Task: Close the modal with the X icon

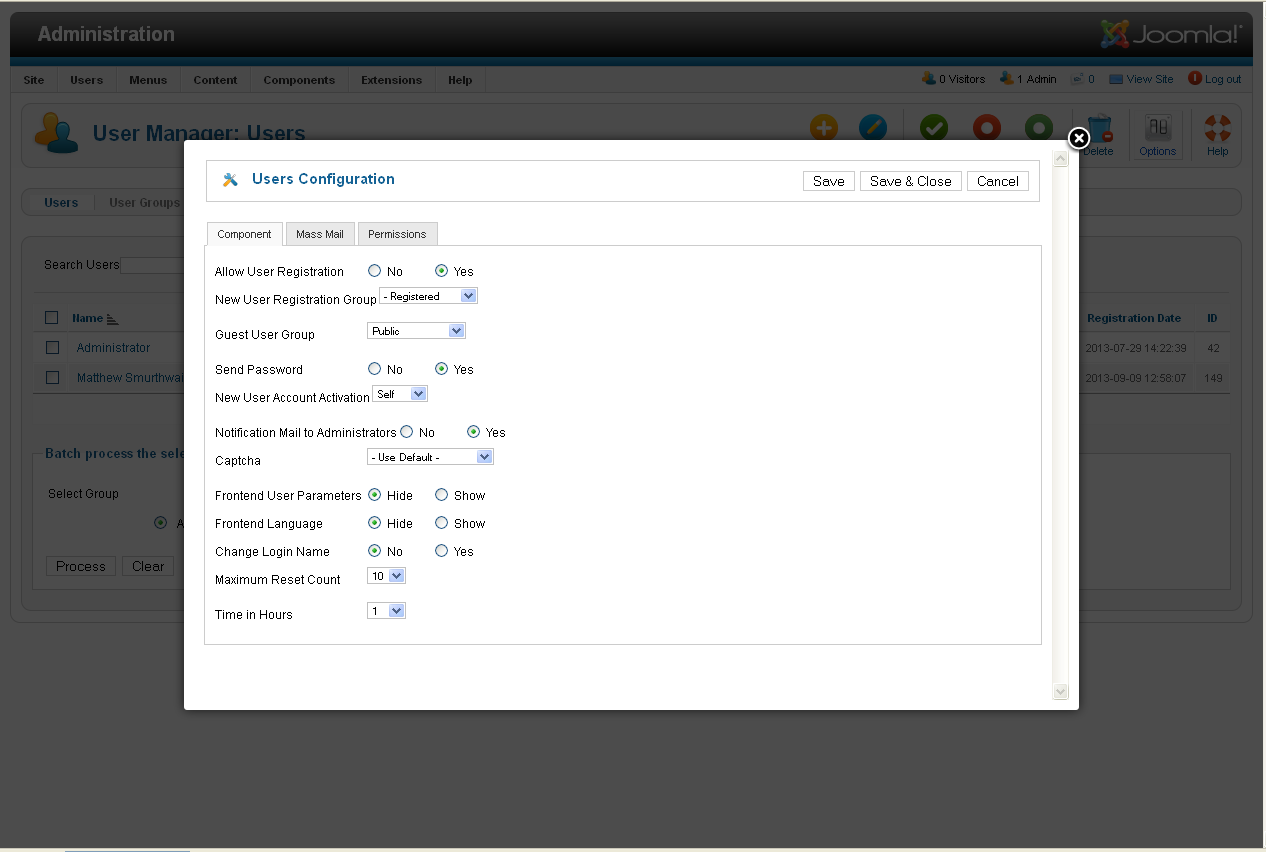Action: [x=1078, y=138]
